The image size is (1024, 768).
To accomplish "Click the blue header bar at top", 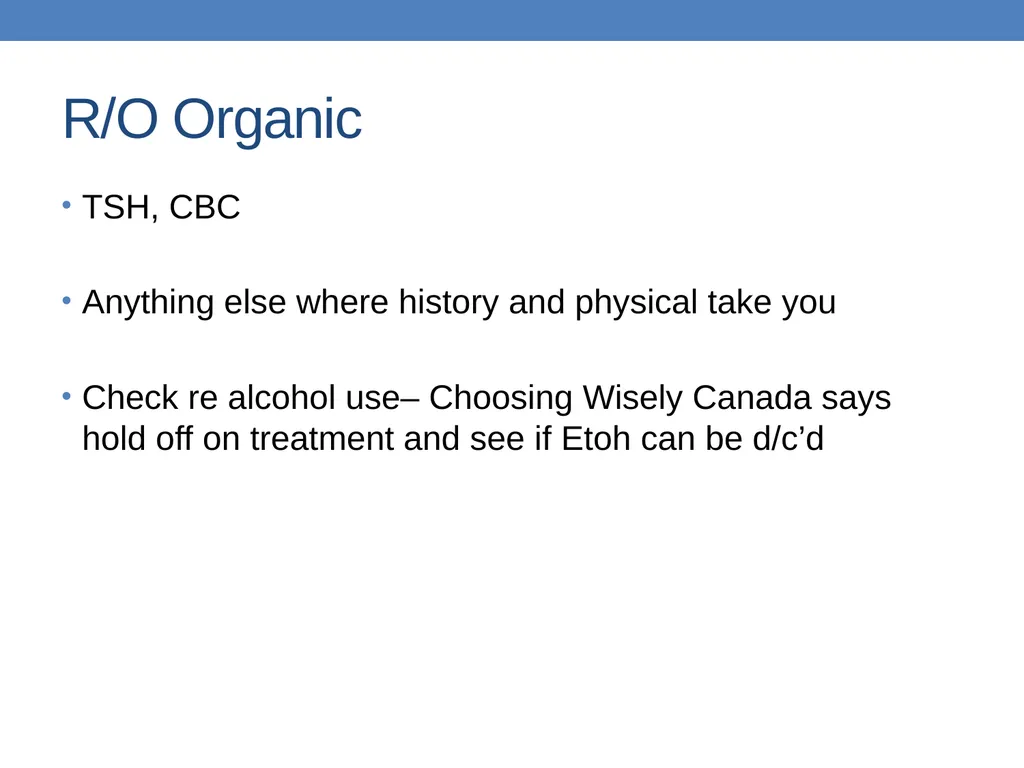I will click(512, 20).
